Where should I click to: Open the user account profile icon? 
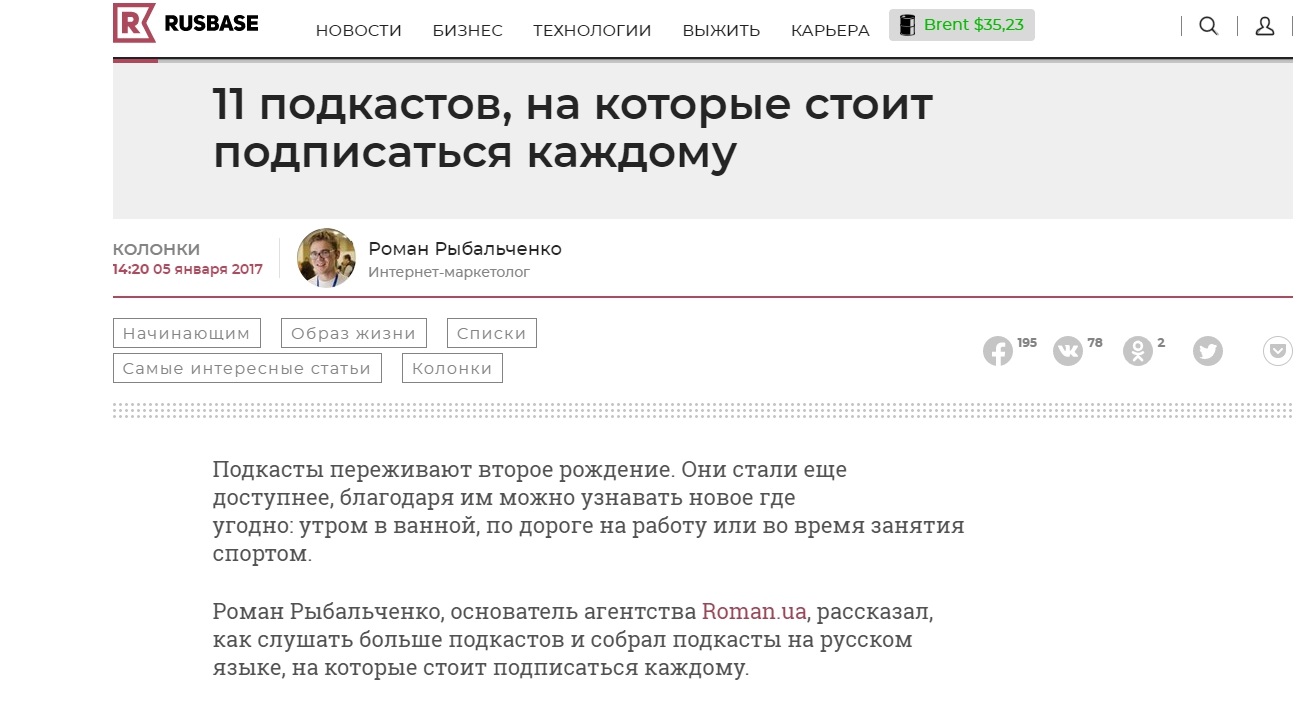tap(1264, 26)
